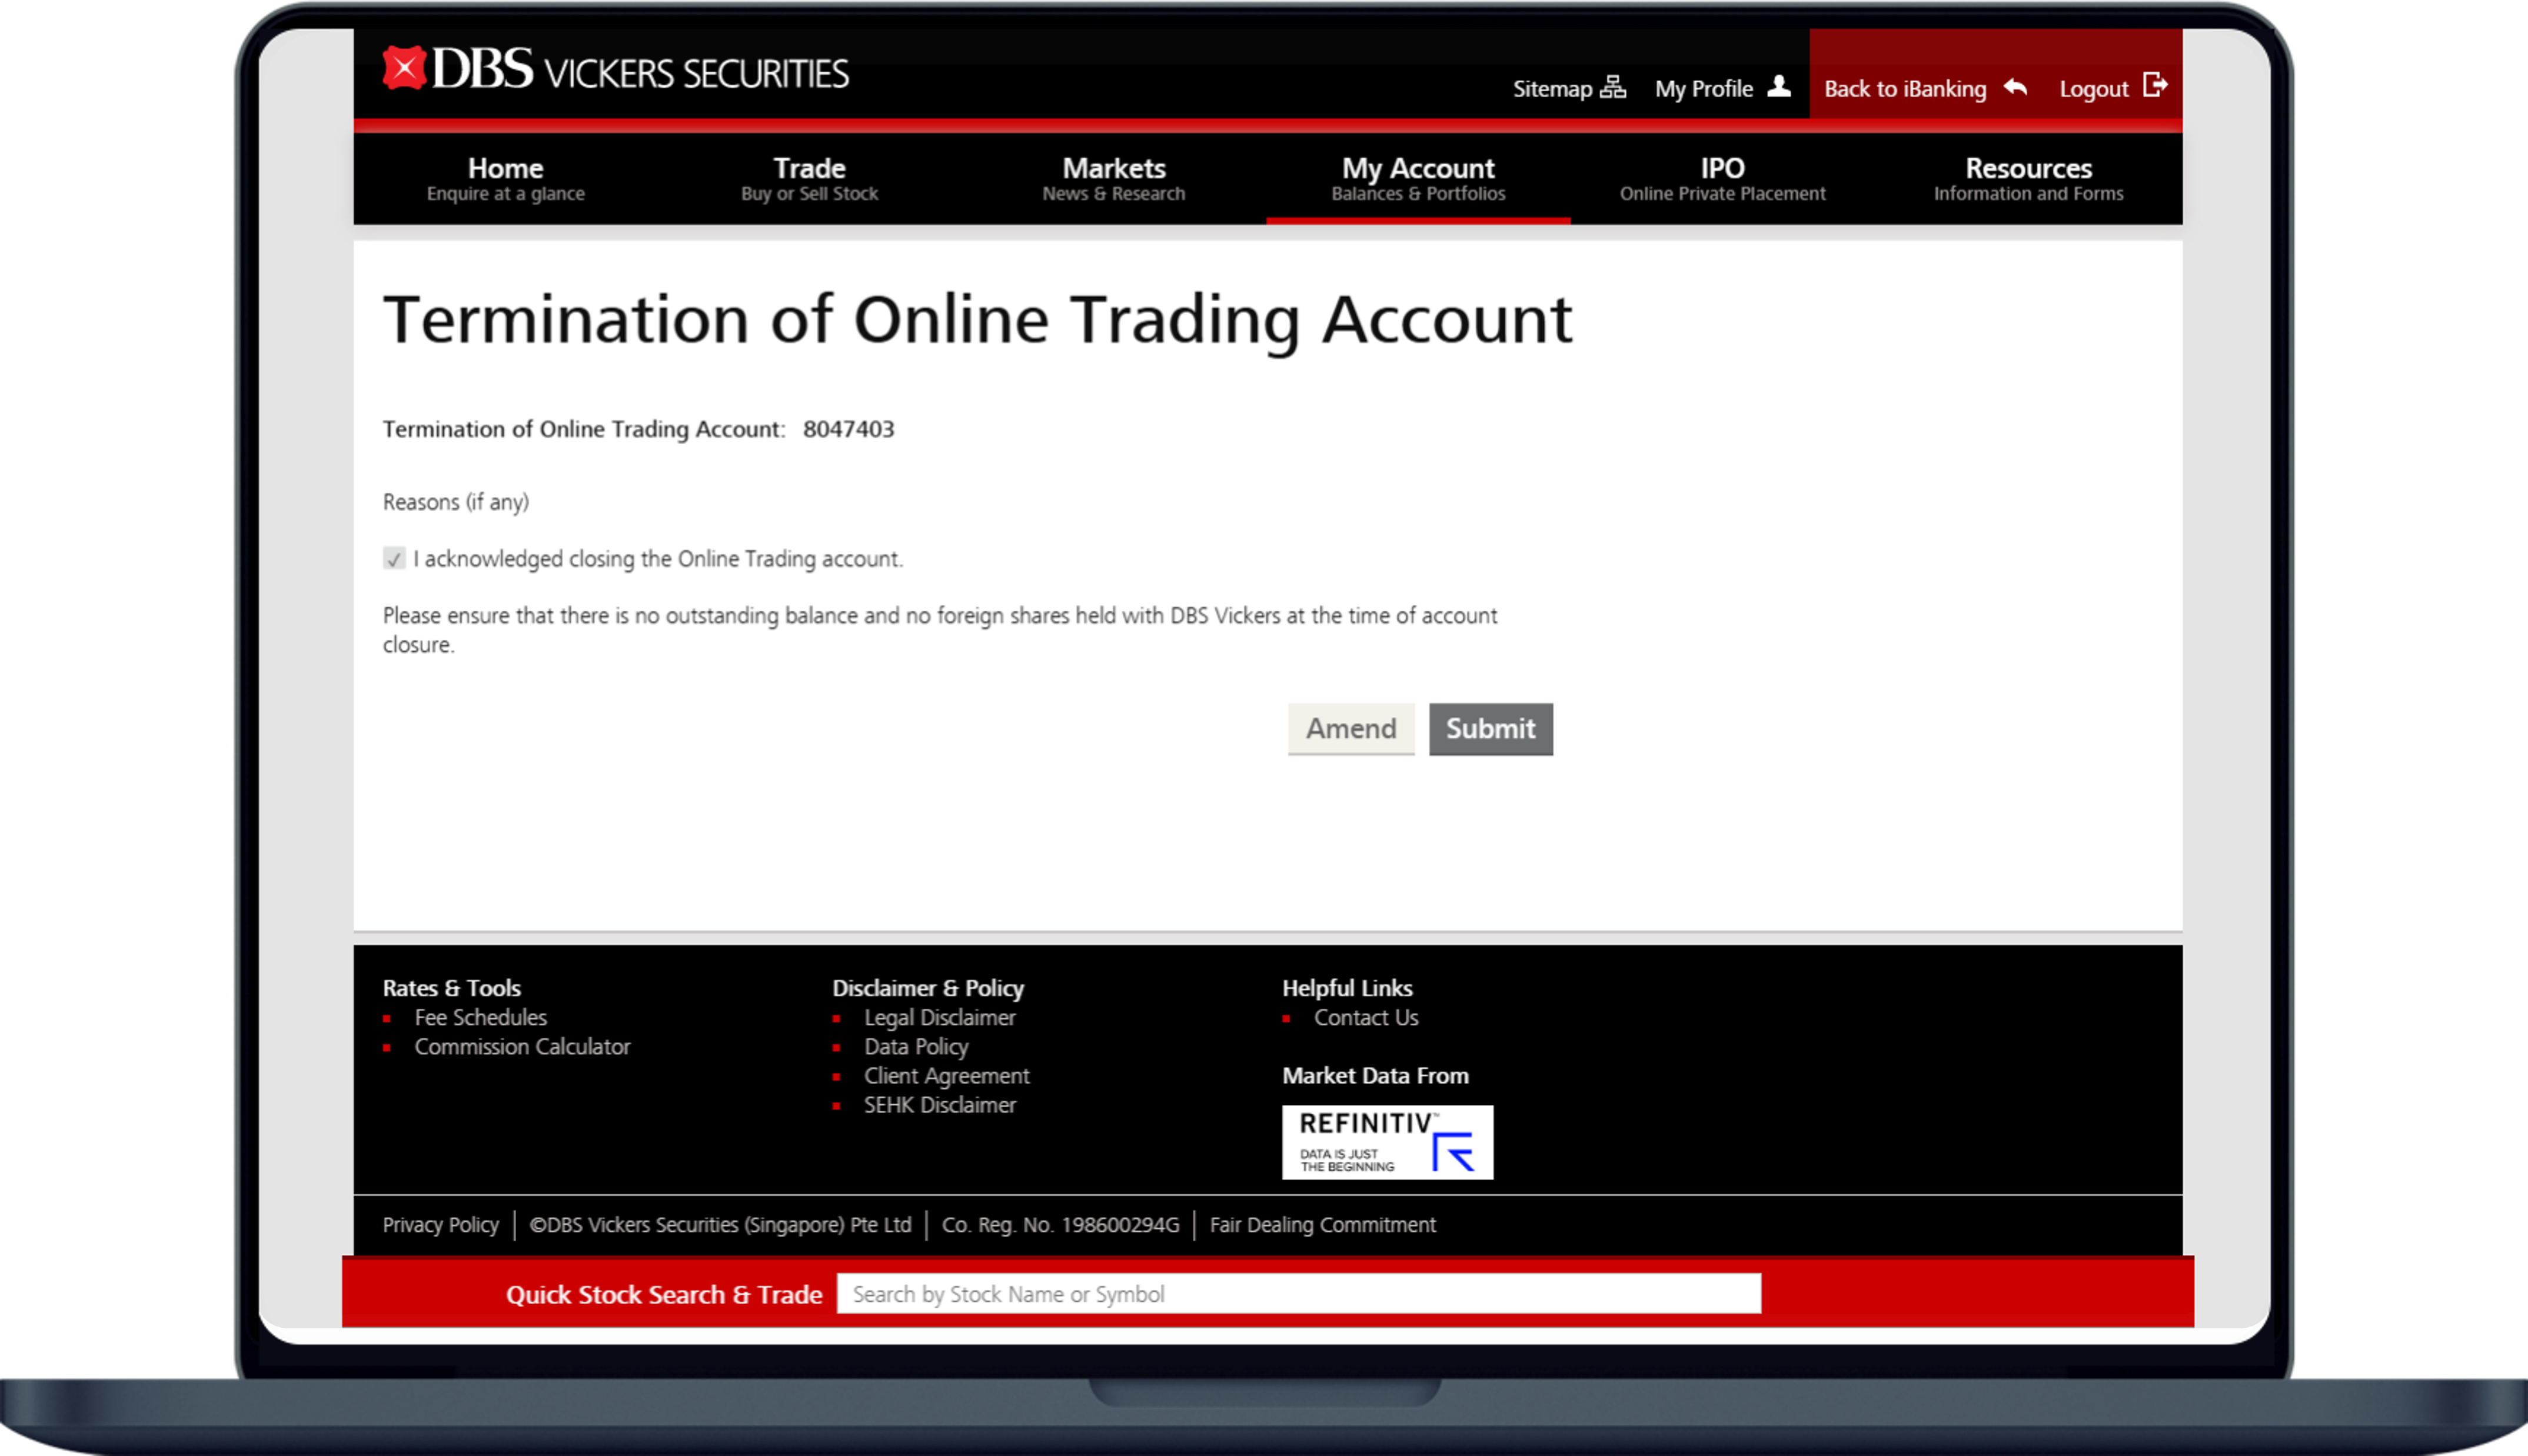Click the Logout exit icon

[2155, 85]
